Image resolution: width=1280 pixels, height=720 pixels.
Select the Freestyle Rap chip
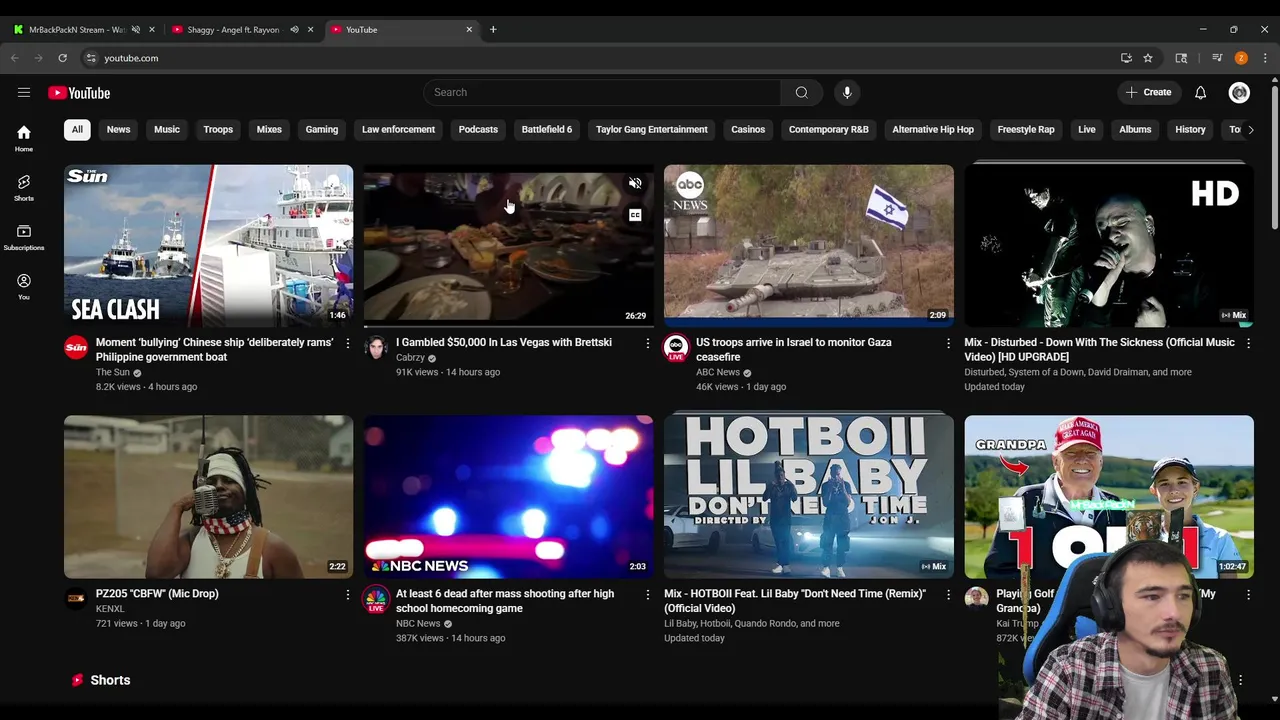point(1026,129)
